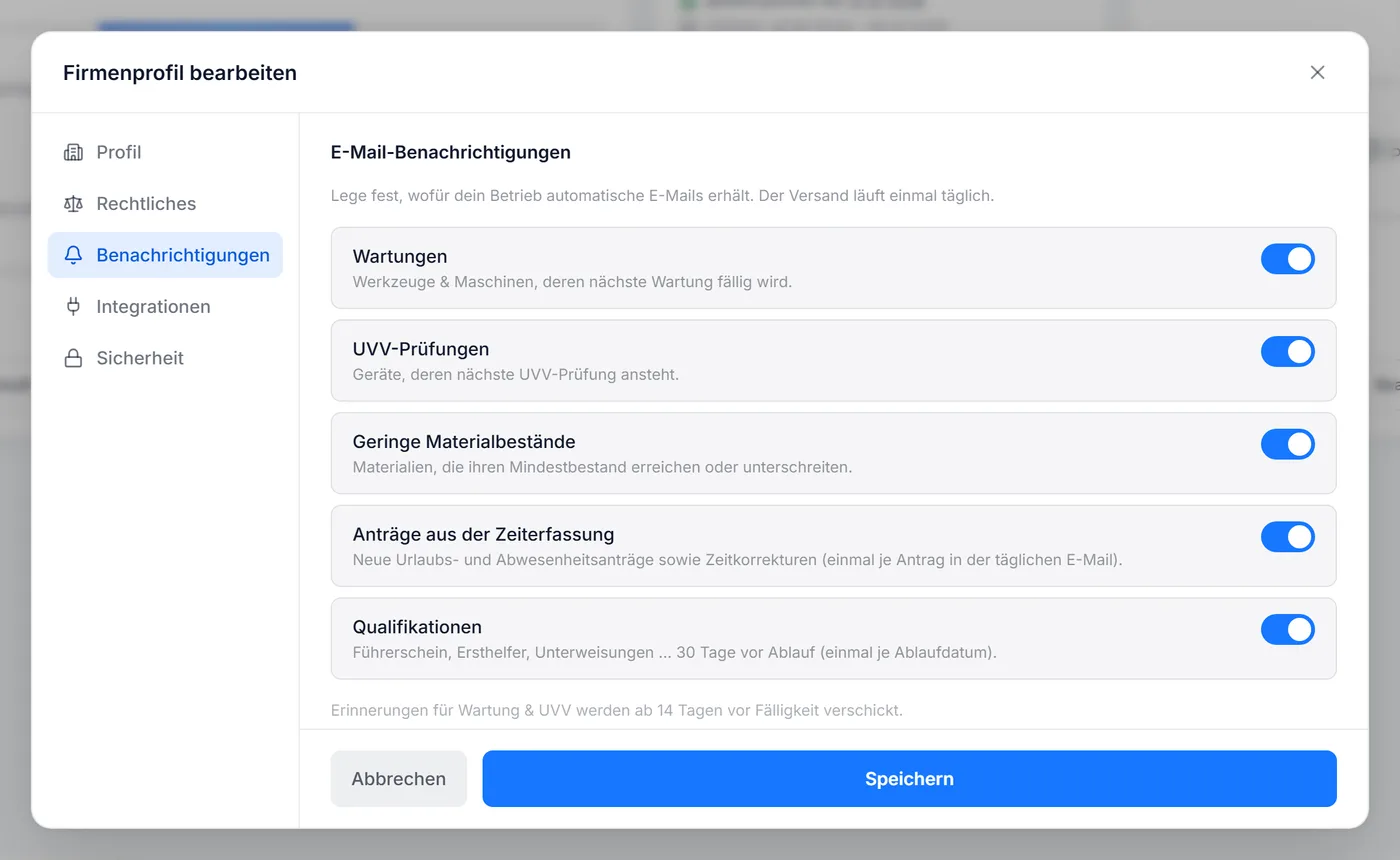This screenshot has width=1400, height=860.
Task: Open the Integrationen section
Action: (x=165, y=307)
